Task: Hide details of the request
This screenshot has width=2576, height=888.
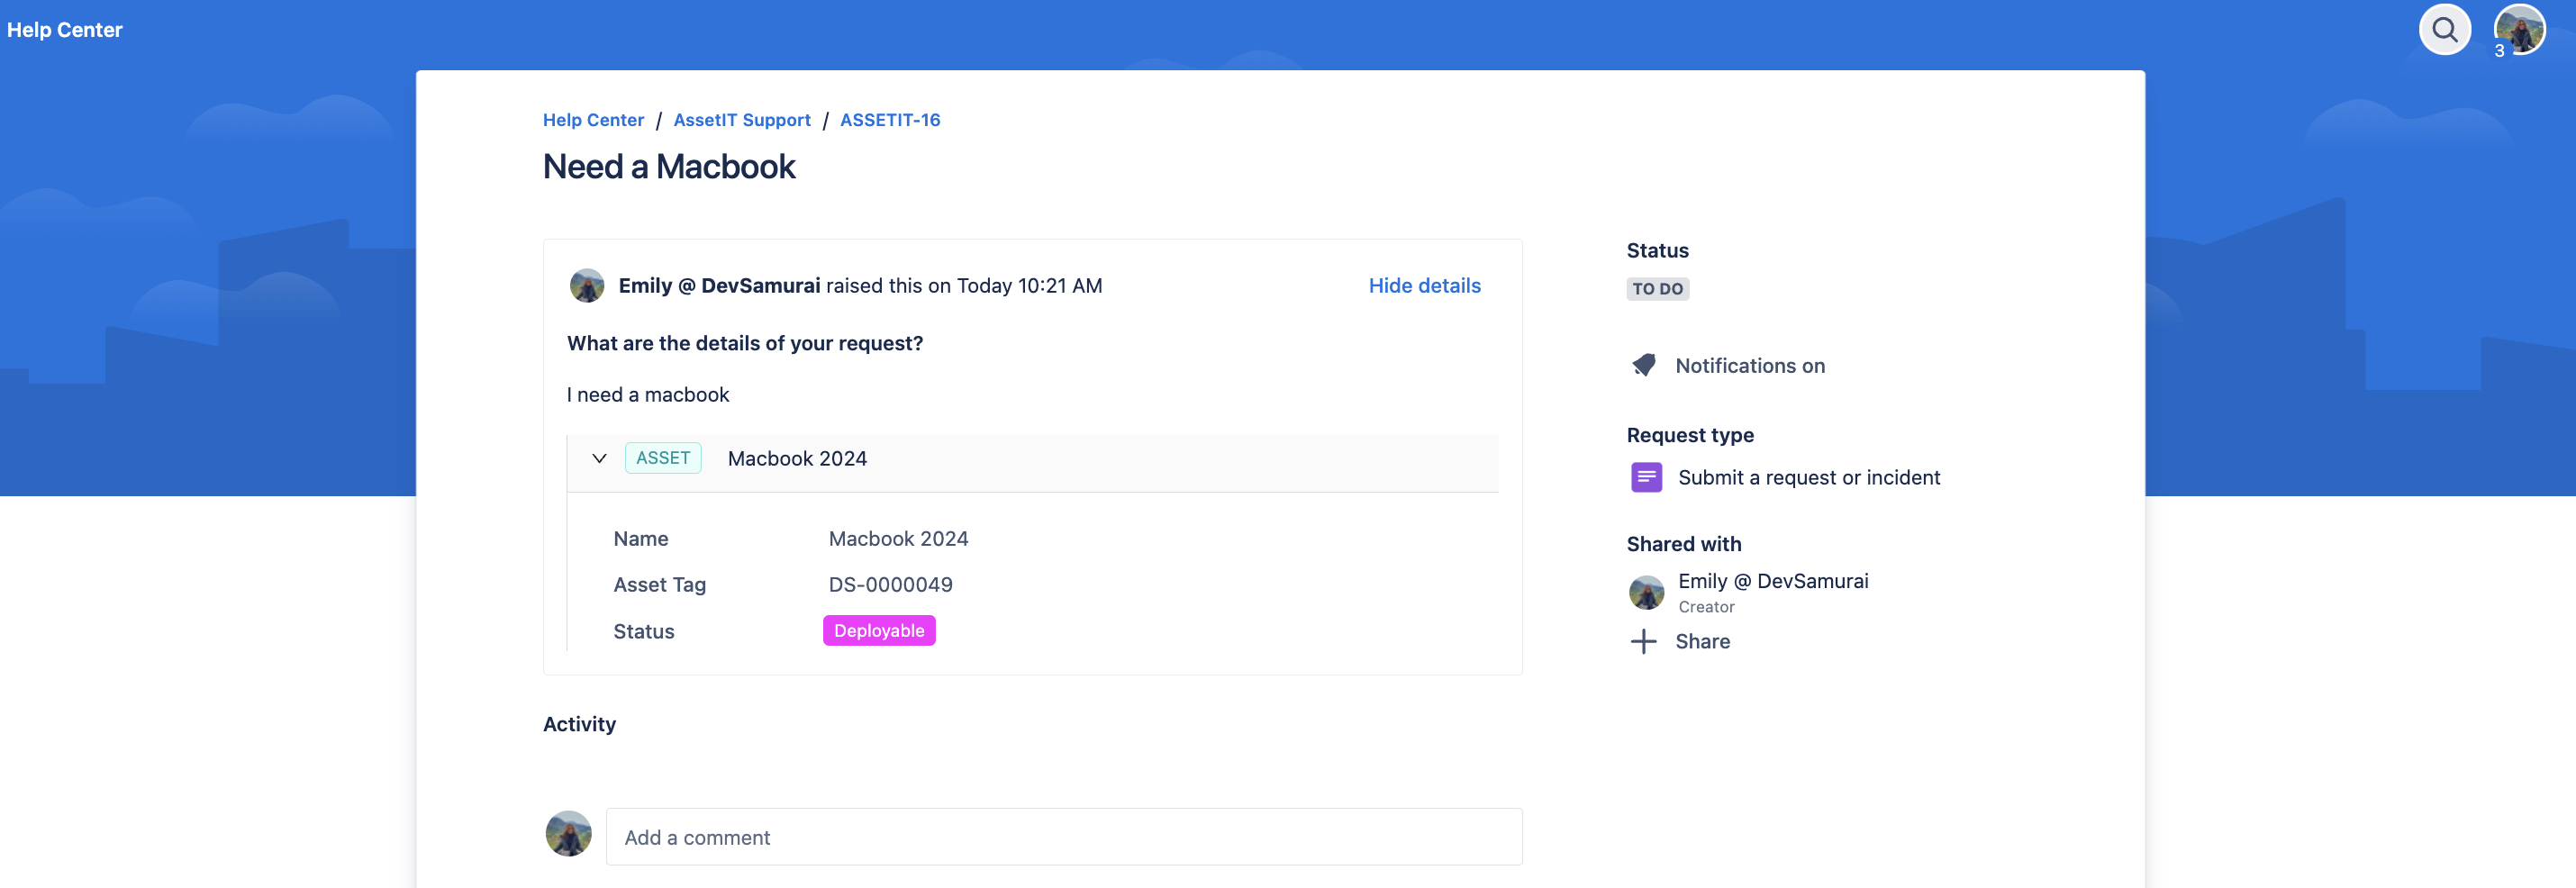Action: pos(1424,286)
